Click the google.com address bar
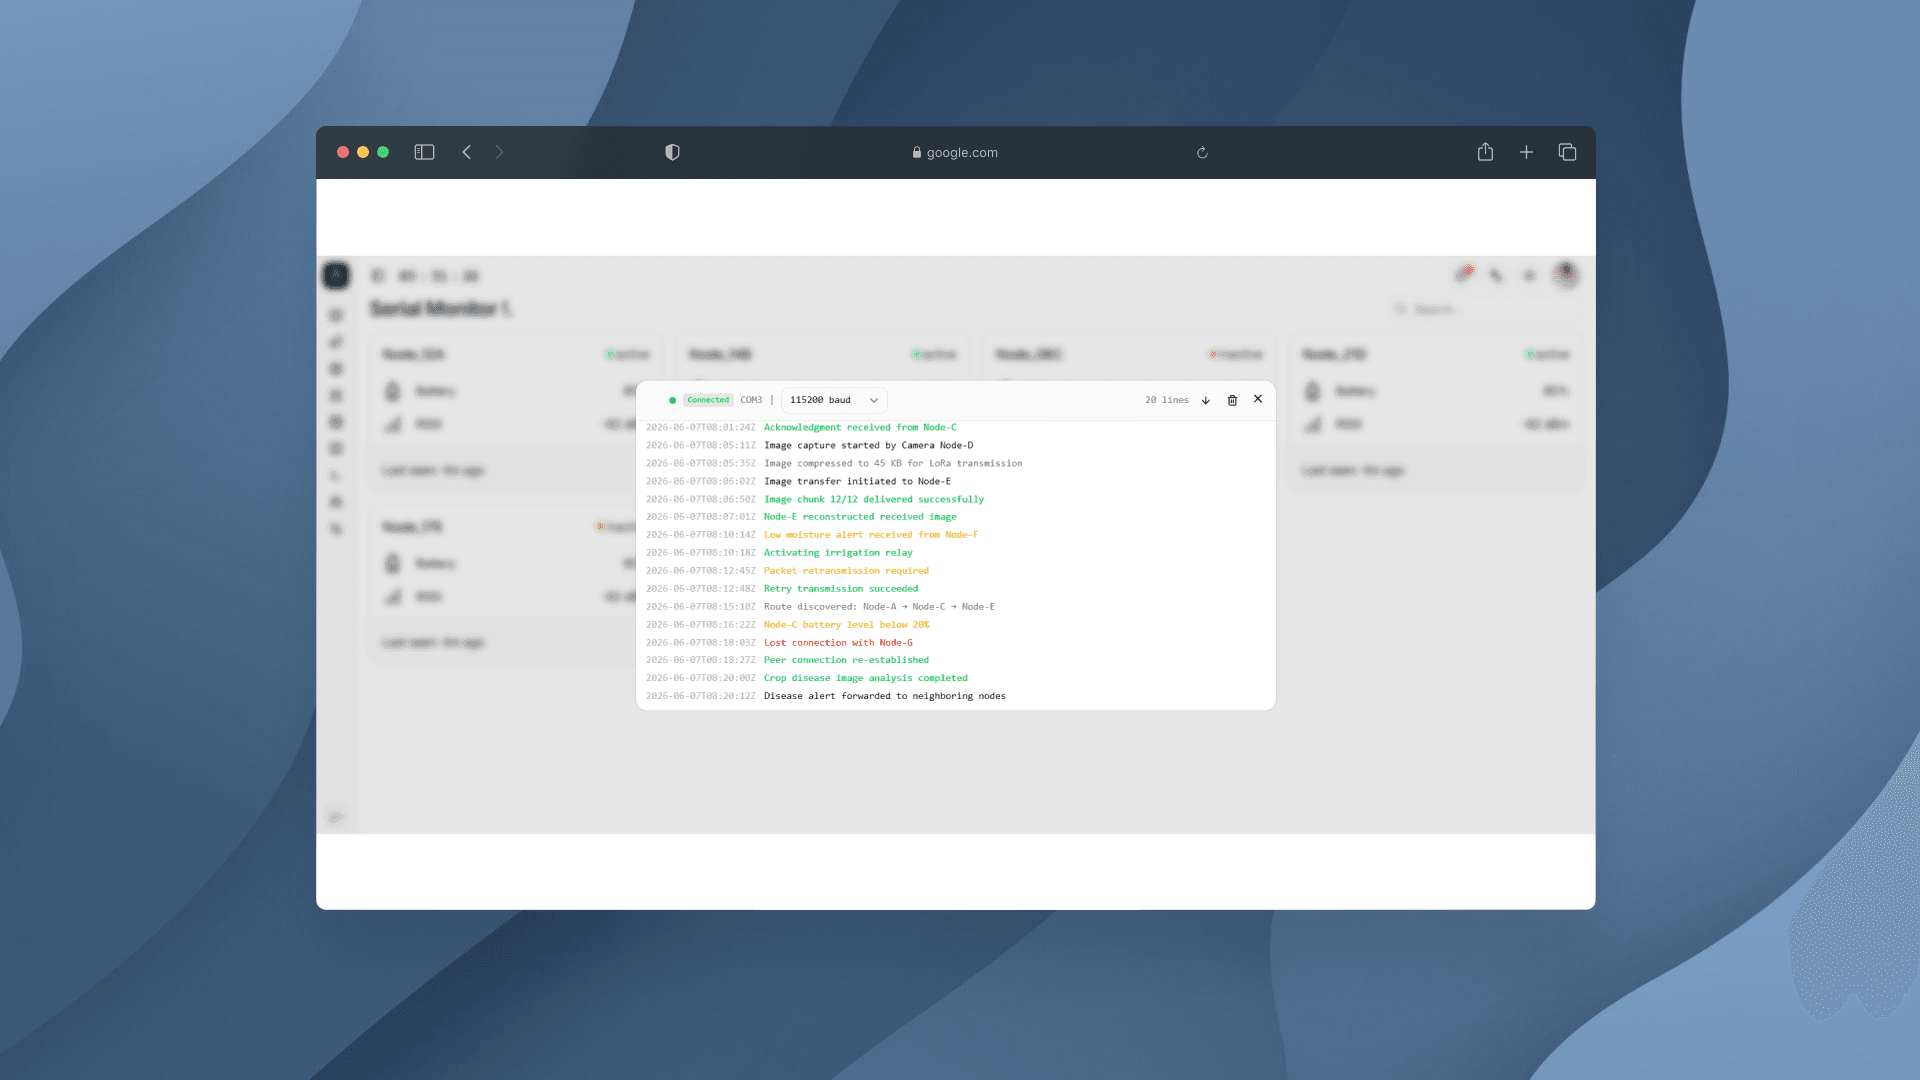1920x1080 pixels. tap(955, 152)
